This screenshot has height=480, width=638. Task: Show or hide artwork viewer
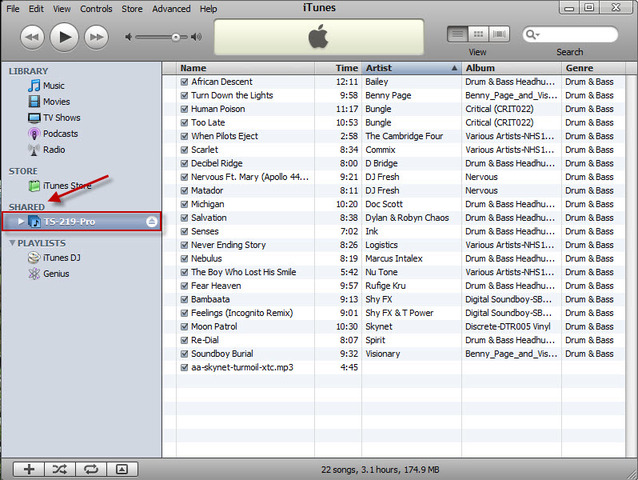point(122,469)
